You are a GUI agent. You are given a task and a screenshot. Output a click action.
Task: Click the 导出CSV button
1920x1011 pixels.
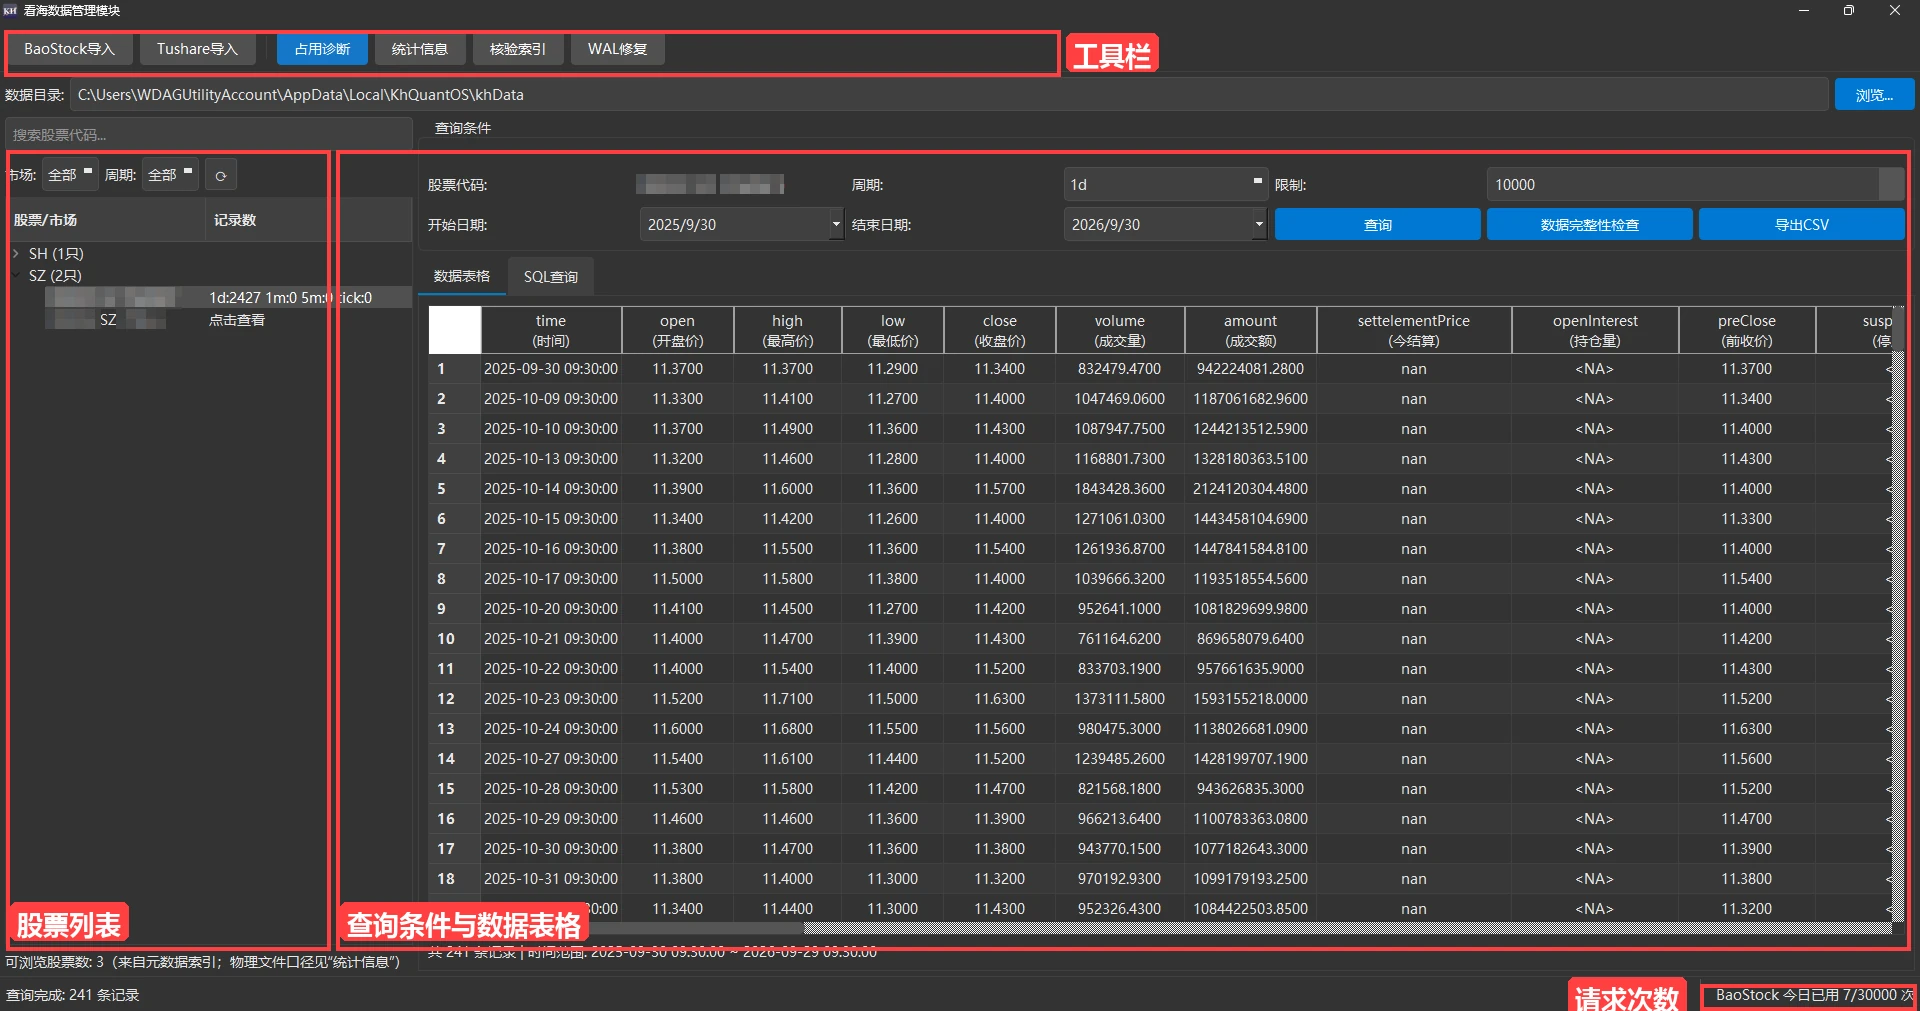point(1802,225)
